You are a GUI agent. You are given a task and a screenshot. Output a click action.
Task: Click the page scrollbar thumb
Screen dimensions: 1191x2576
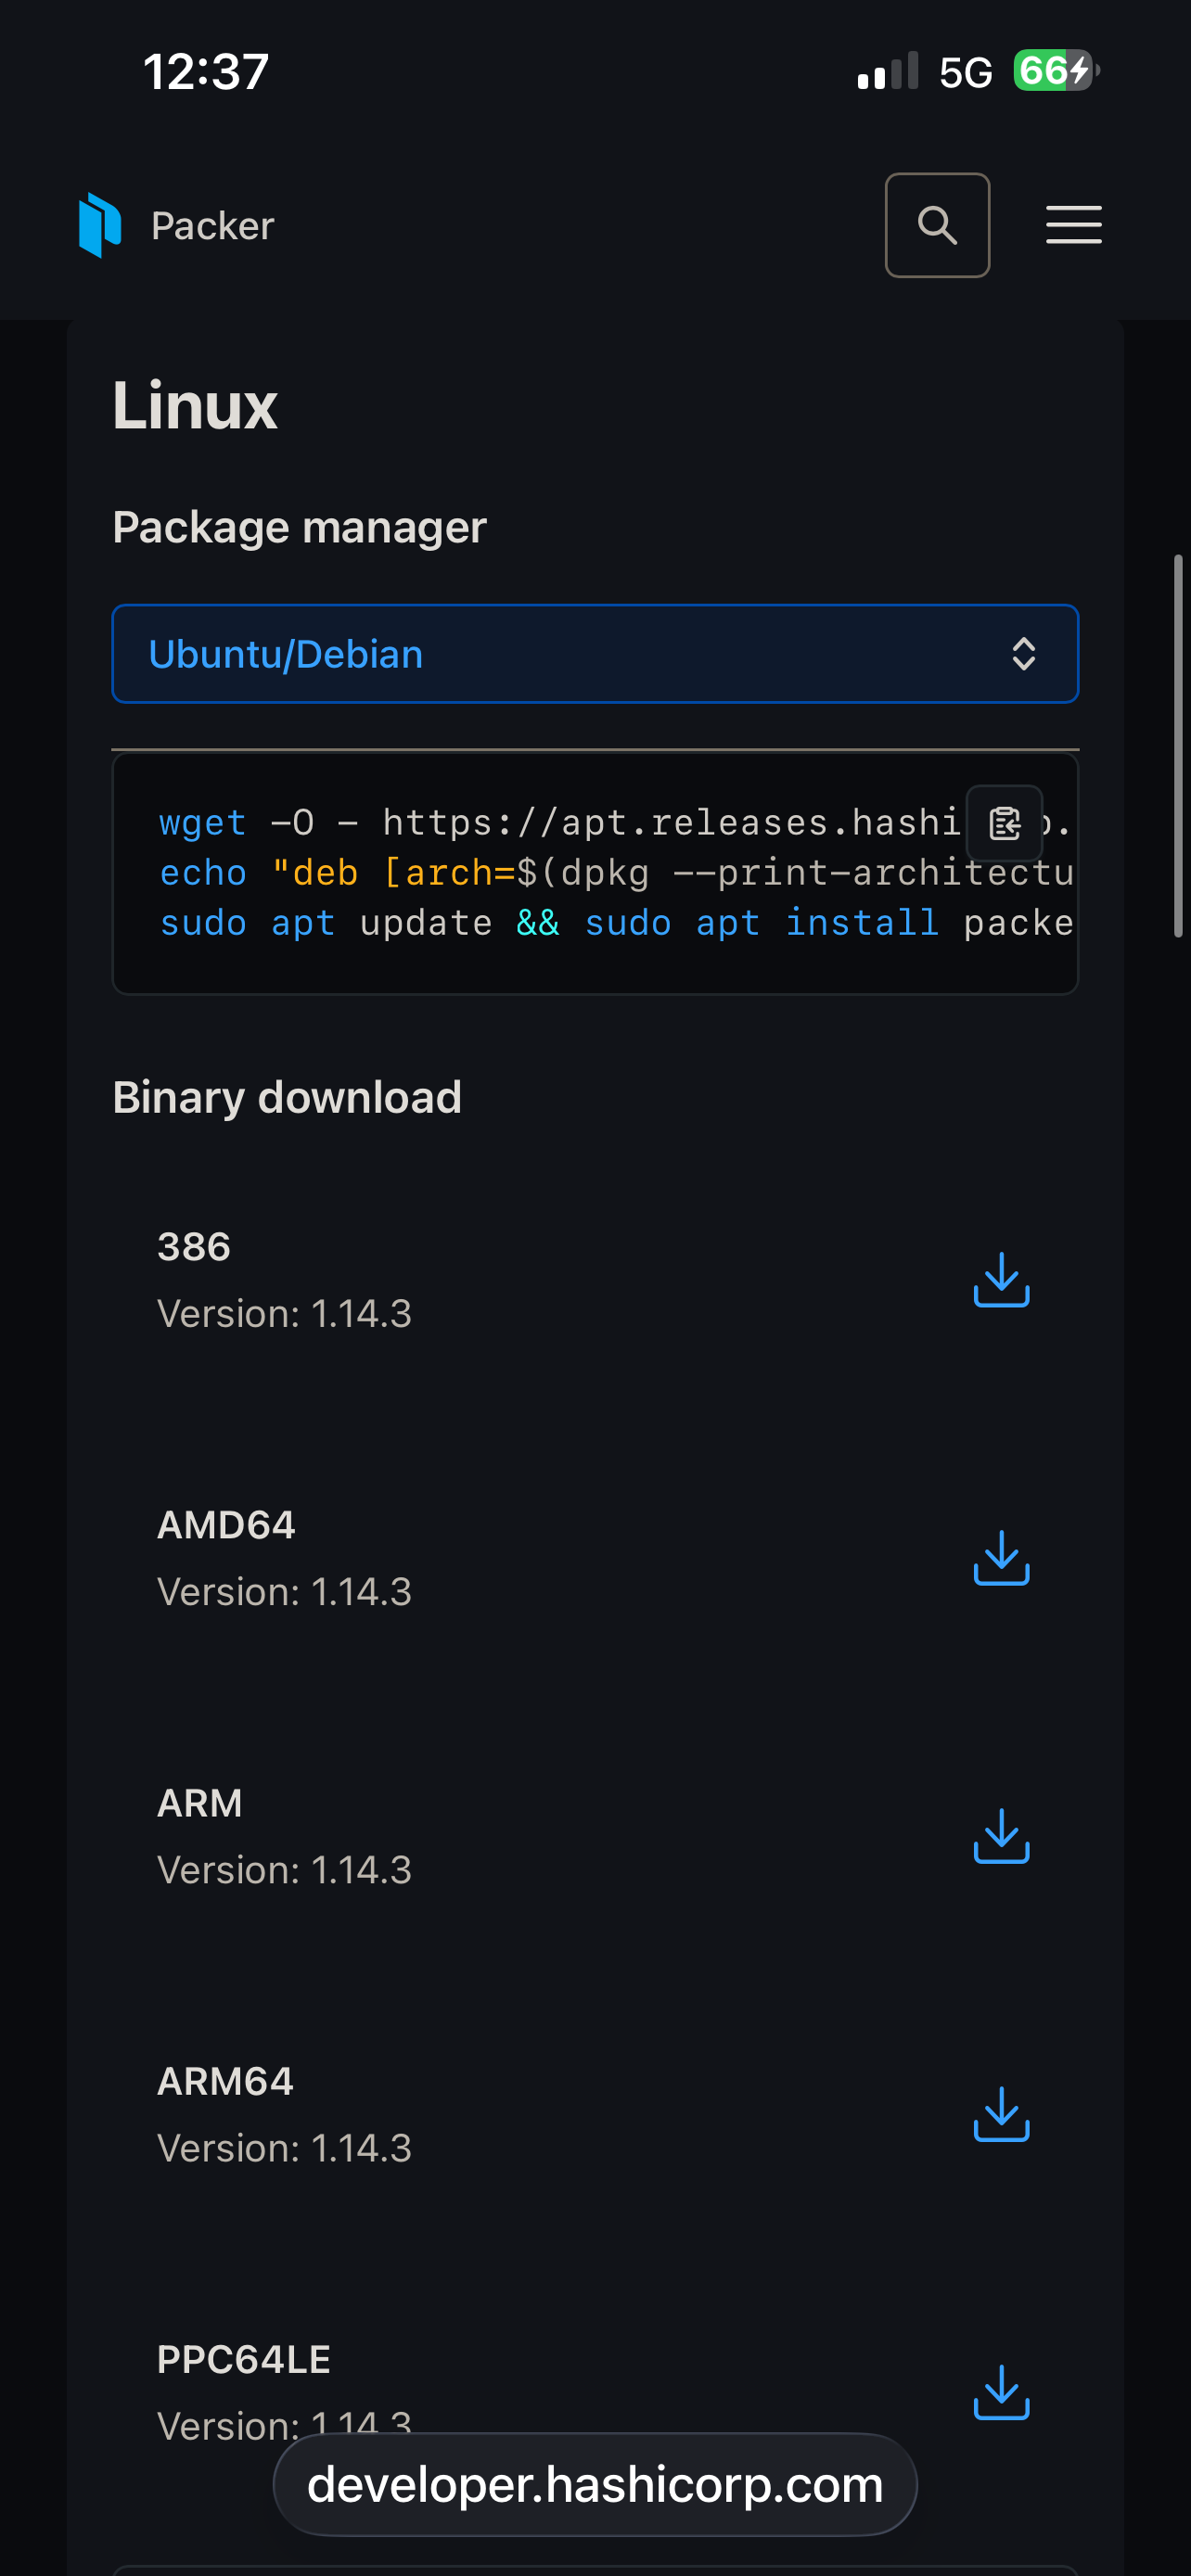(x=1178, y=745)
